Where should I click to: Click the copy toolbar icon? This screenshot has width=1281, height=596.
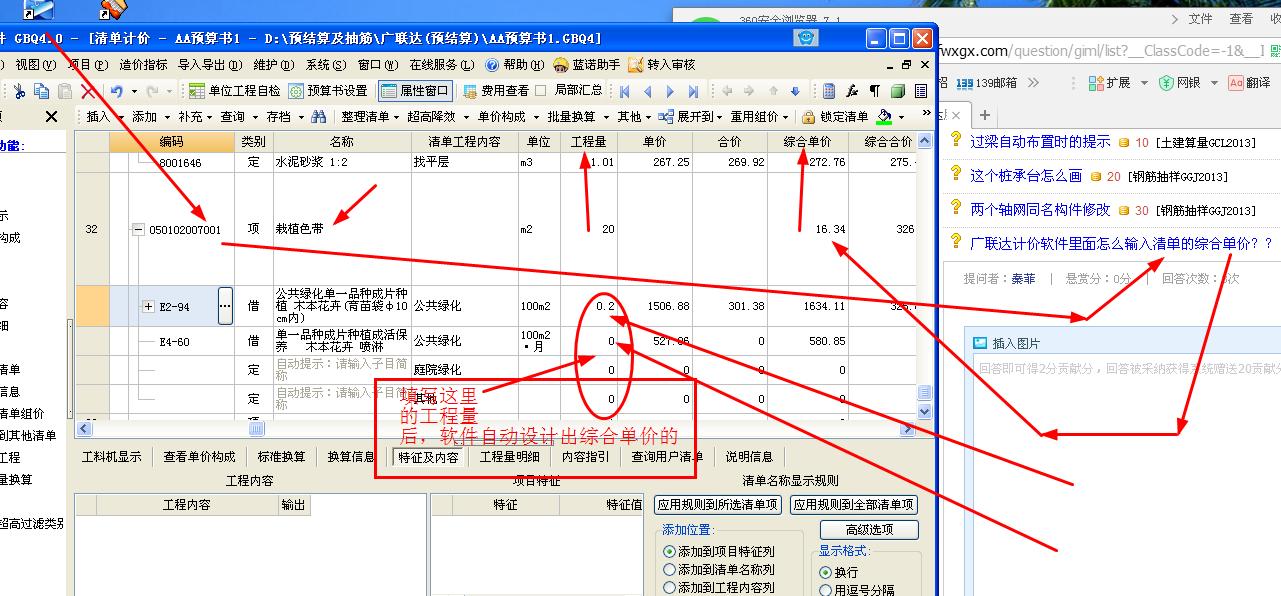42,91
